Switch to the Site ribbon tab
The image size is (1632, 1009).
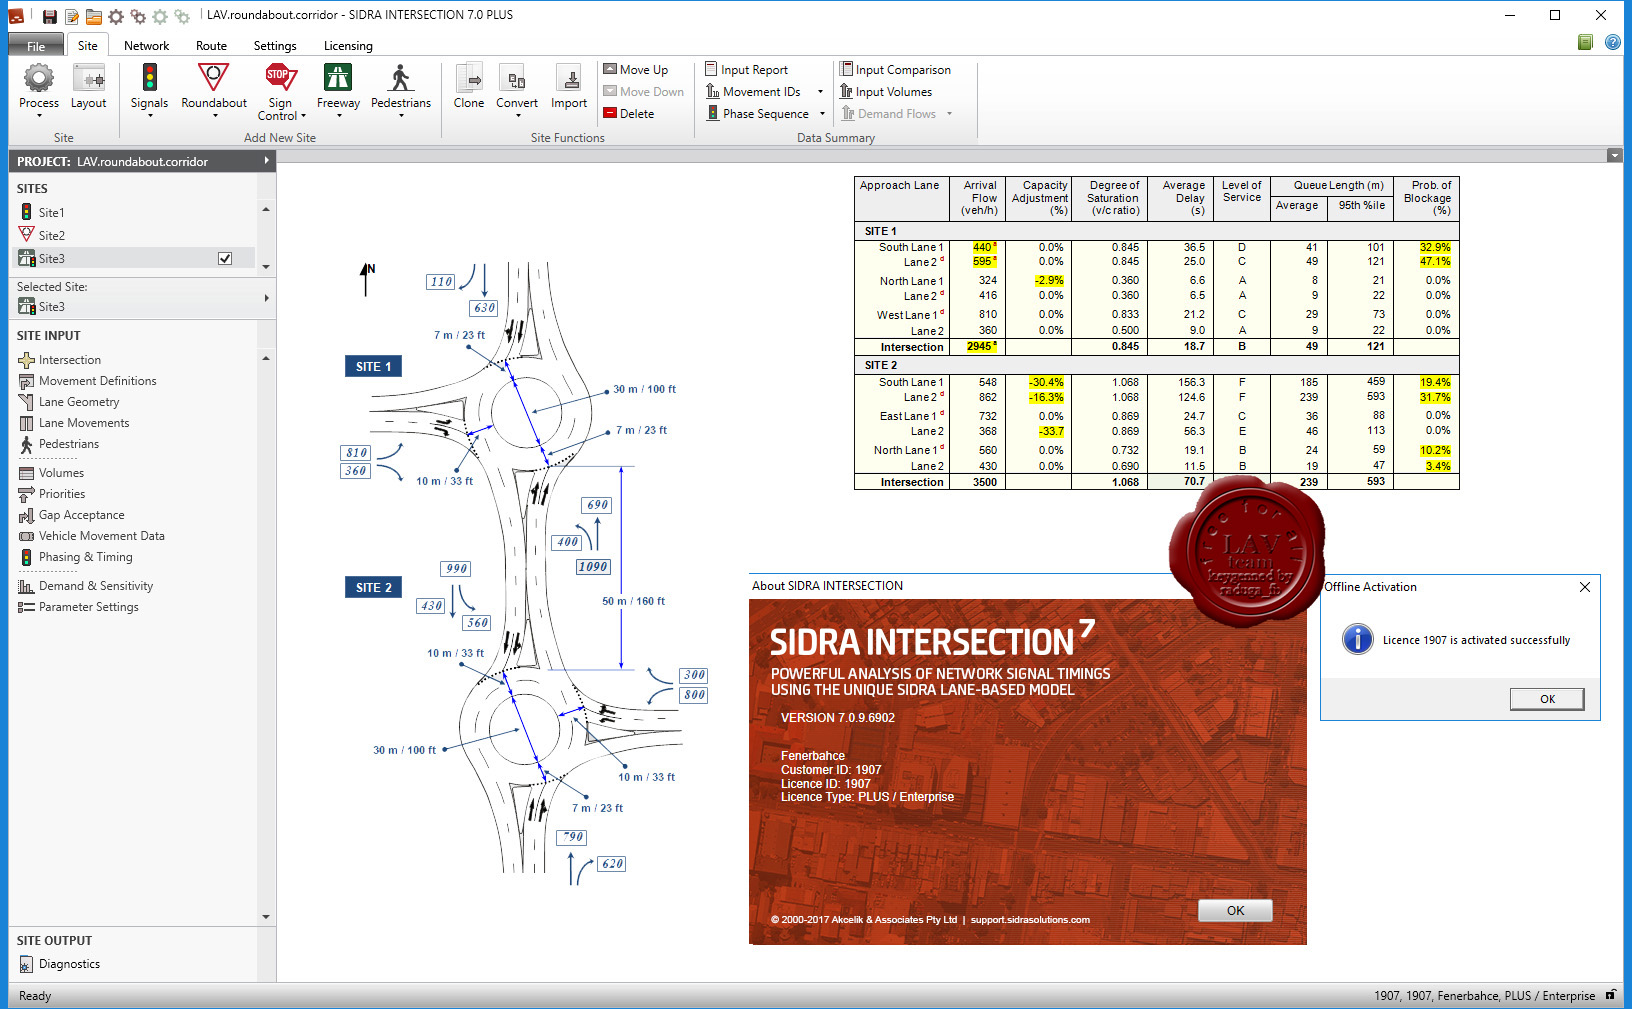point(88,46)
